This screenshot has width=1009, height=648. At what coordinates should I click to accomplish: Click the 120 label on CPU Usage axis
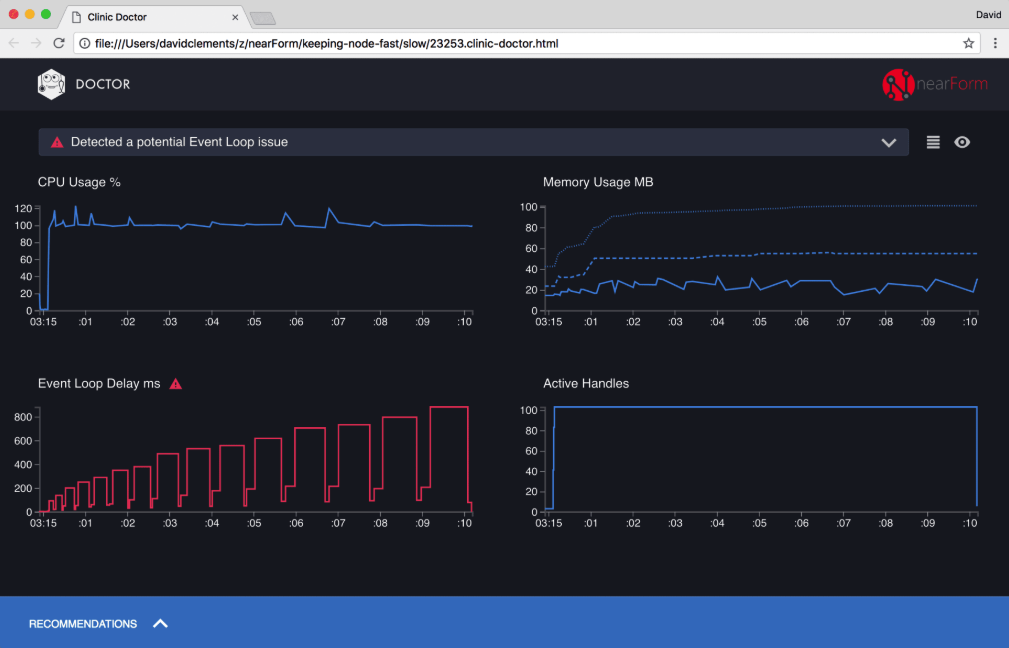23,208
